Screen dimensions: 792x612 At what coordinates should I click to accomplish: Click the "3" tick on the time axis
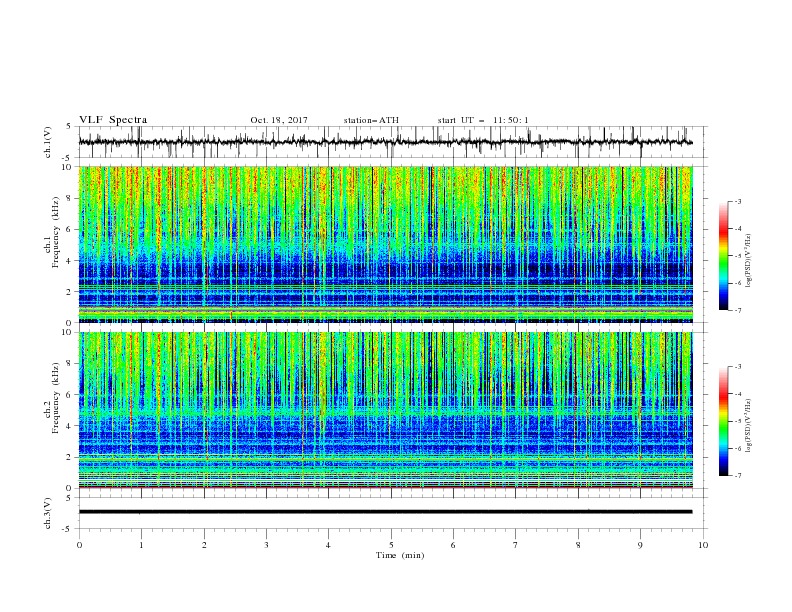point(266,545)
